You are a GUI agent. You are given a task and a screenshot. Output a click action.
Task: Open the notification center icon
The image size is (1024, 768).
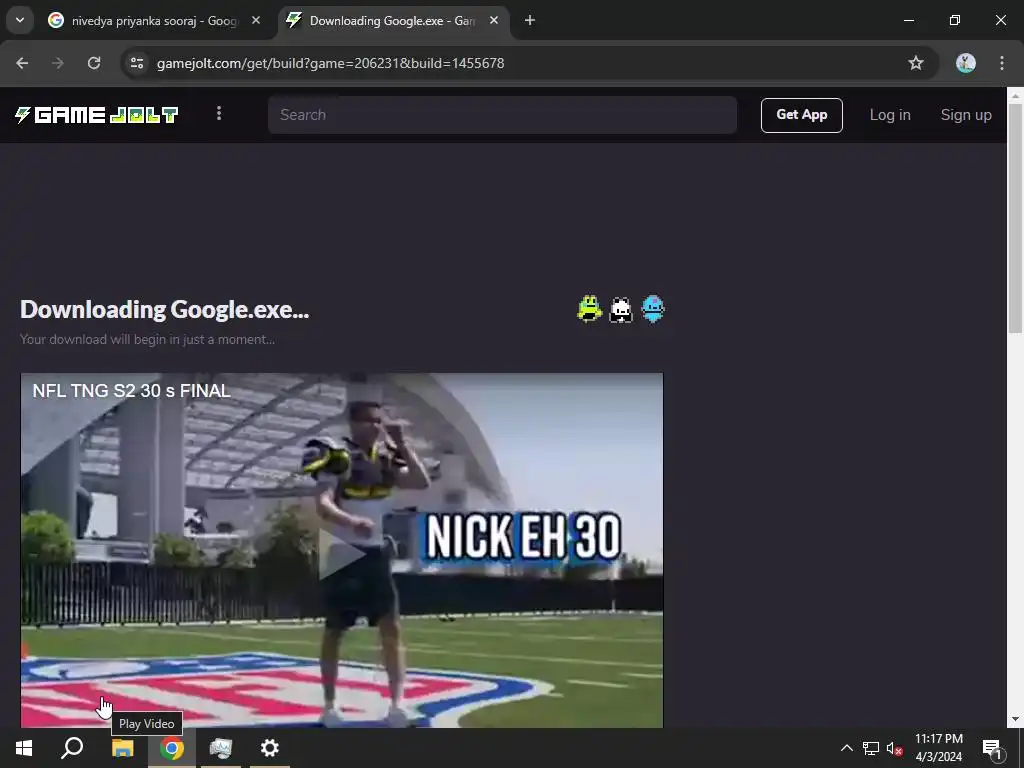point(991,749)
